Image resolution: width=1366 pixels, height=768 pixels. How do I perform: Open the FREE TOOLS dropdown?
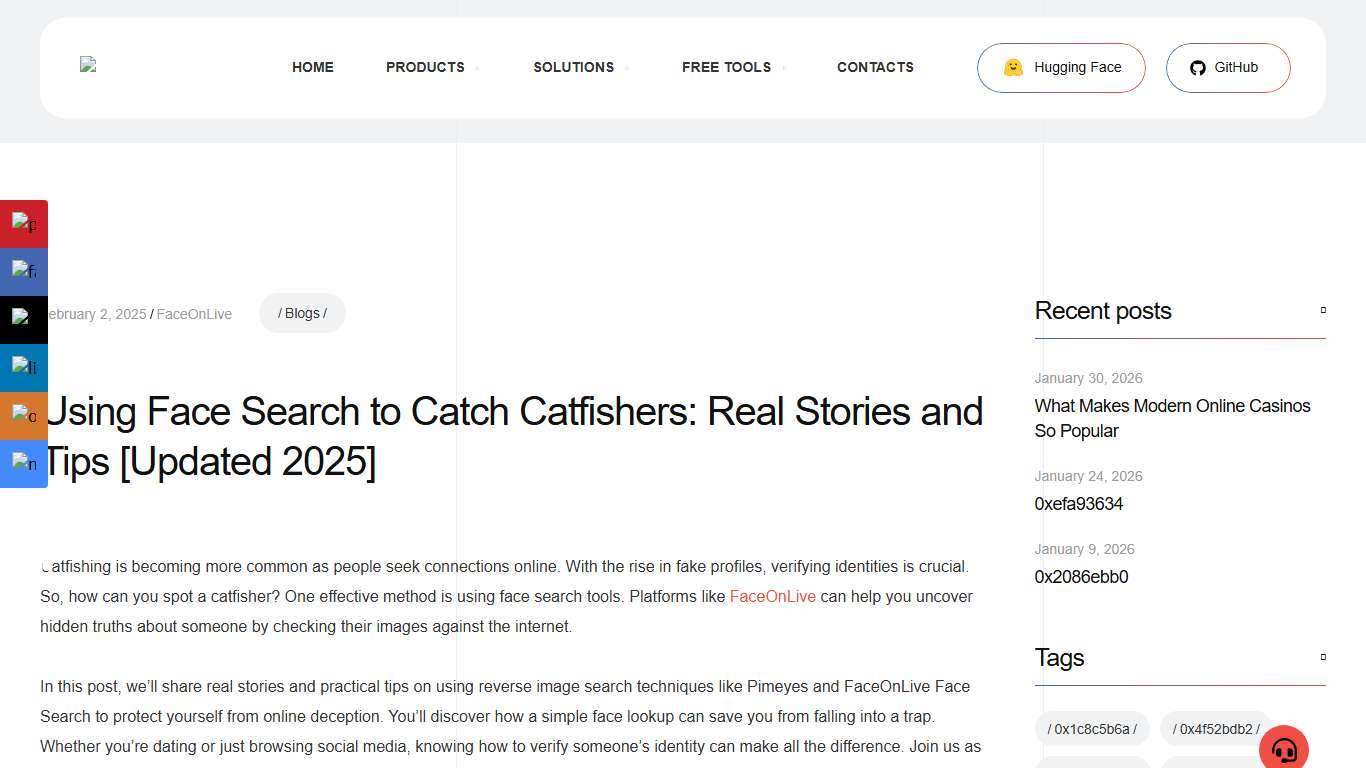point(726,67)
